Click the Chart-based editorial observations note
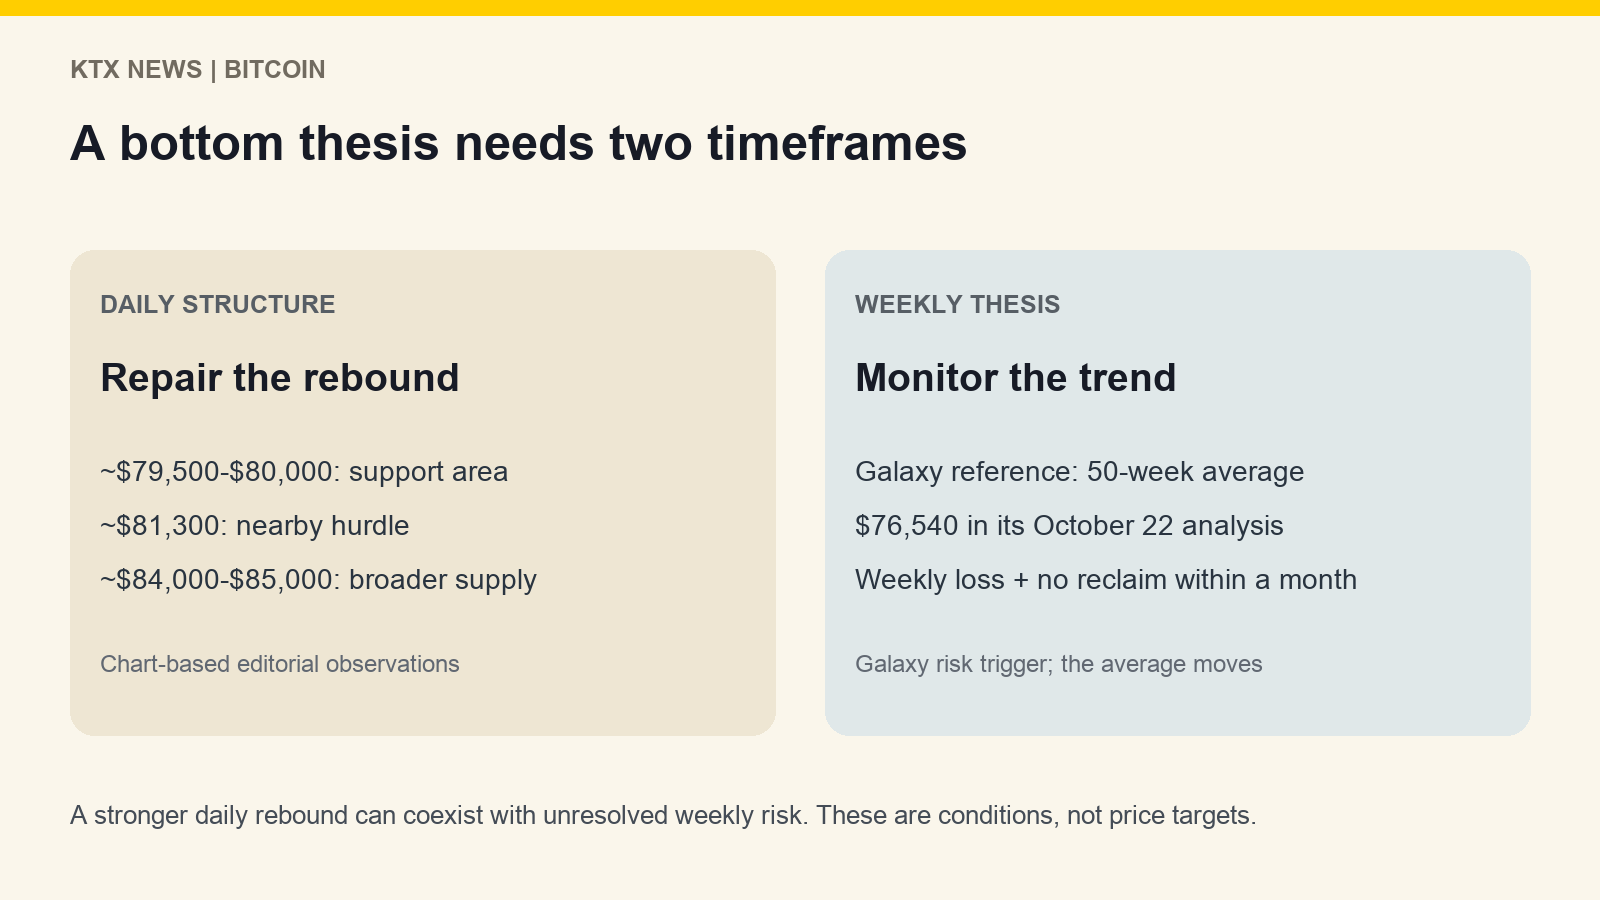 pos(280,664)
